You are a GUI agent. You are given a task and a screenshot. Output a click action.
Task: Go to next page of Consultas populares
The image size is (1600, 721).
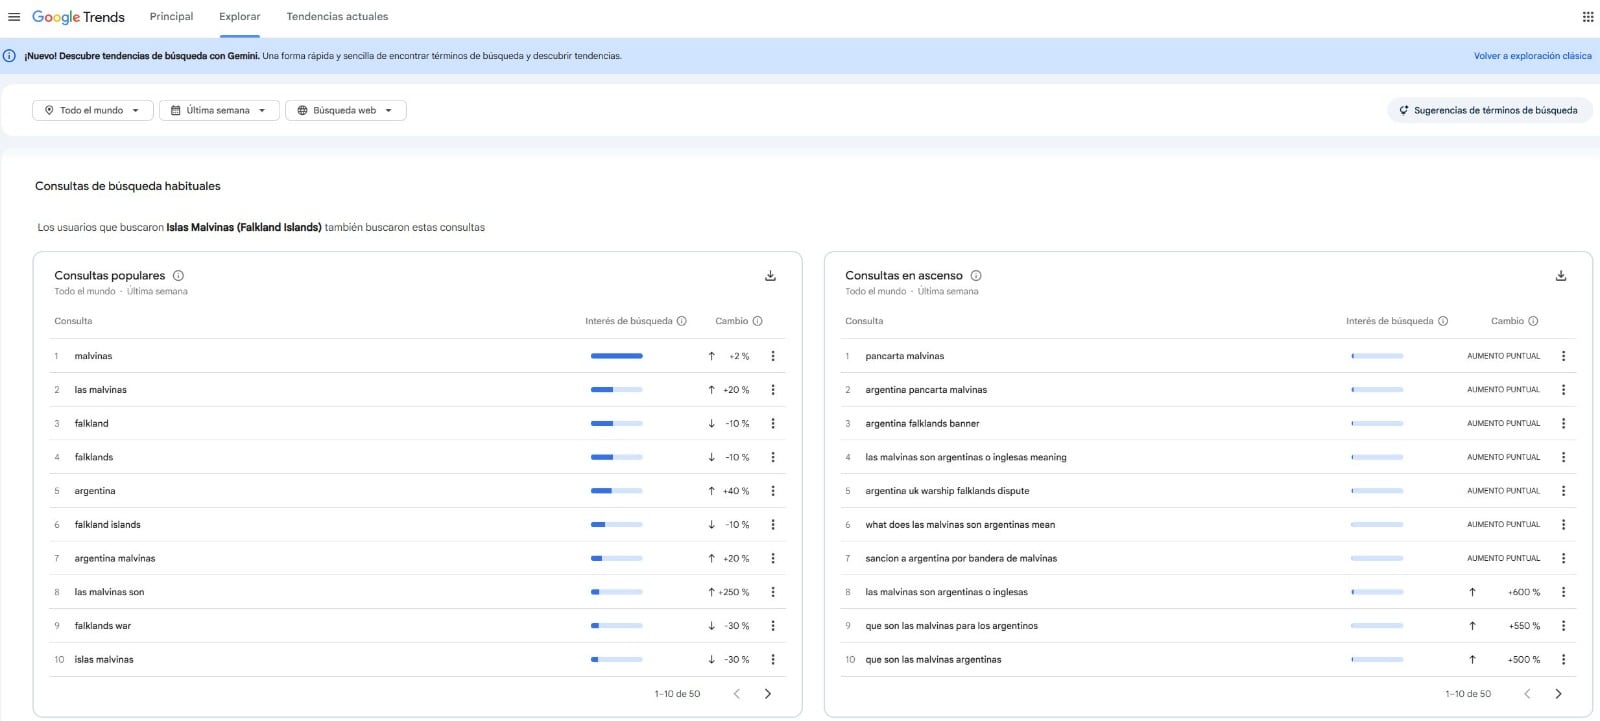tap(768, 694)
